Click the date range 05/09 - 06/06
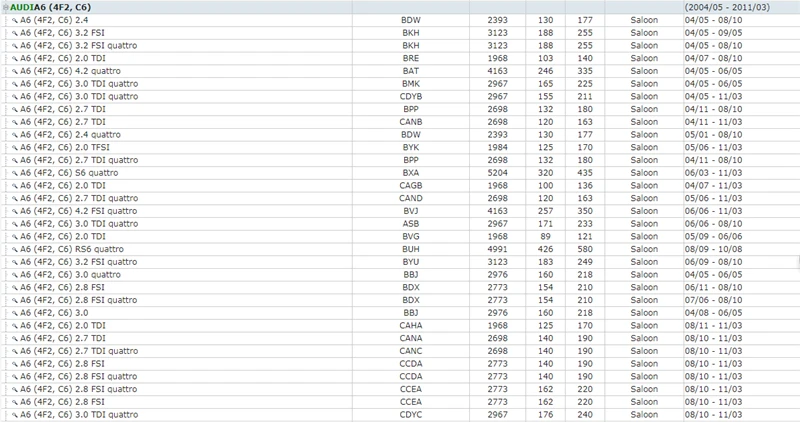The image size is (800, 422). coord(713,237)
